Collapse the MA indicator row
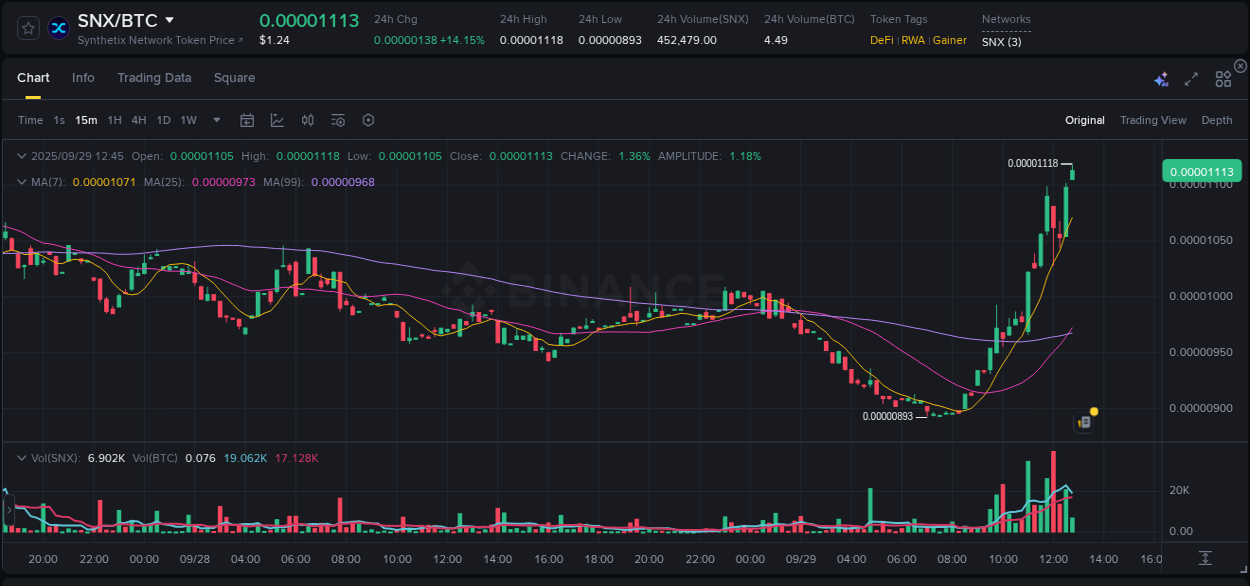Screen dimensions: 1250x586 point(22,181)
